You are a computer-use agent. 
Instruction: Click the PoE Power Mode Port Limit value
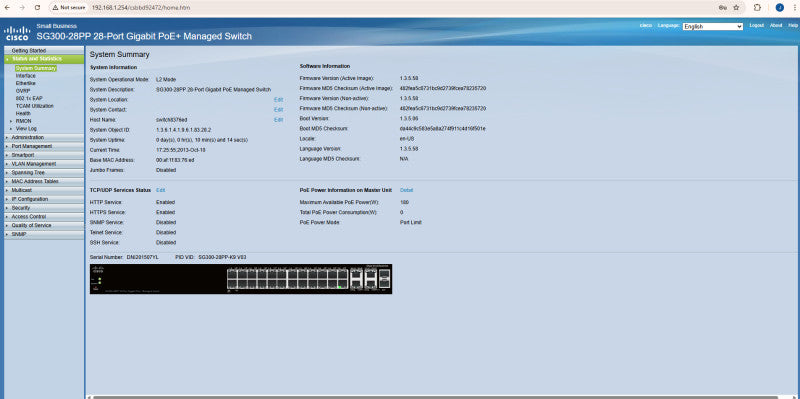[411, 222]
